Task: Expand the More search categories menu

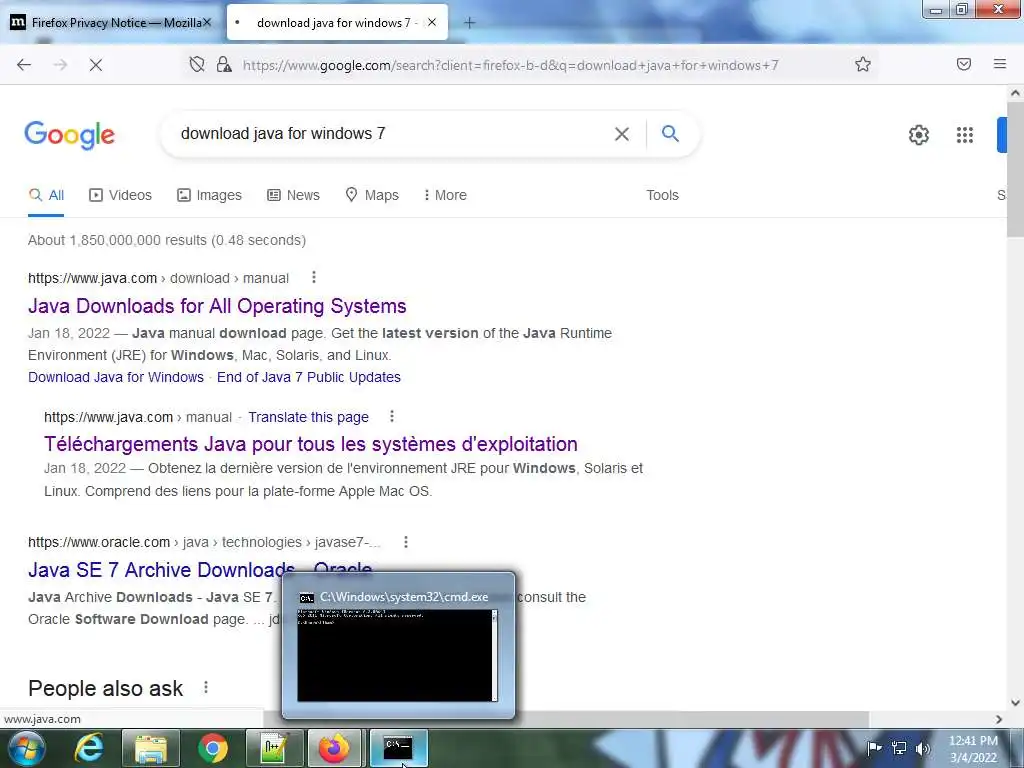Action: [x=445, y=195]
